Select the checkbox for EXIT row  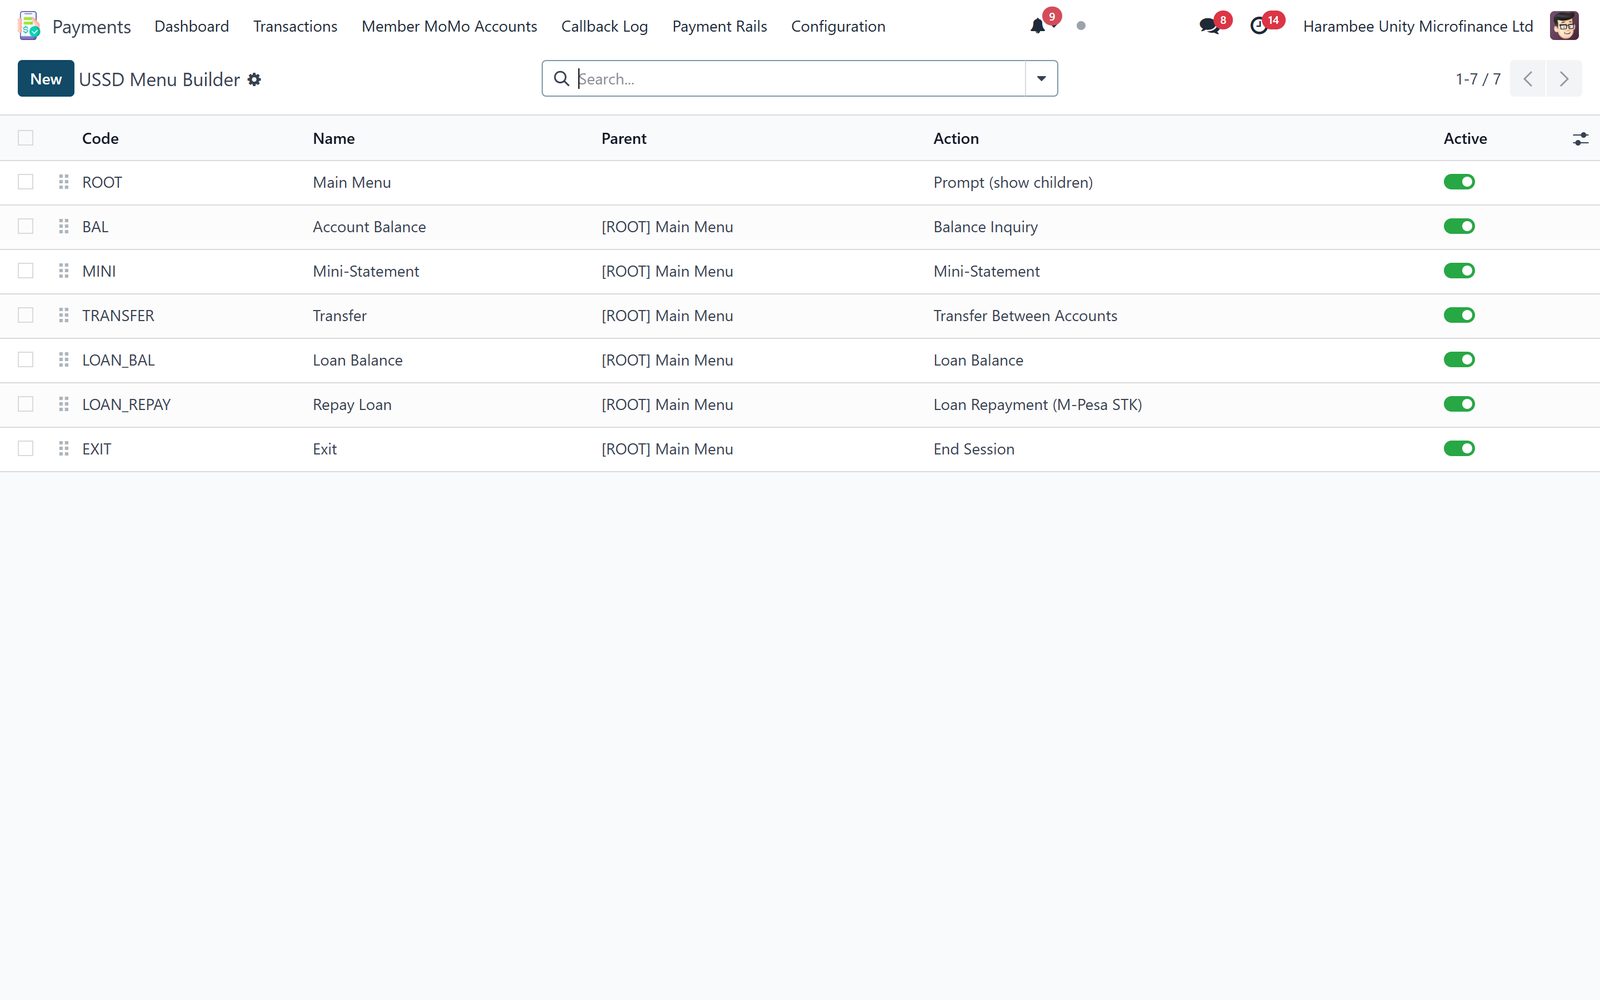[26, 449]
